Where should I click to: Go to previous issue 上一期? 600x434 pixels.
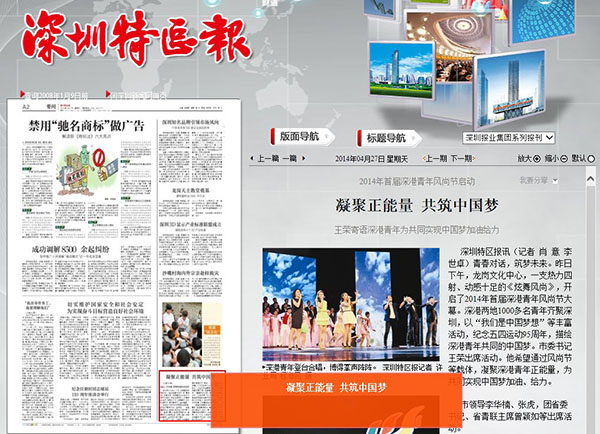[x=435, y=158]
